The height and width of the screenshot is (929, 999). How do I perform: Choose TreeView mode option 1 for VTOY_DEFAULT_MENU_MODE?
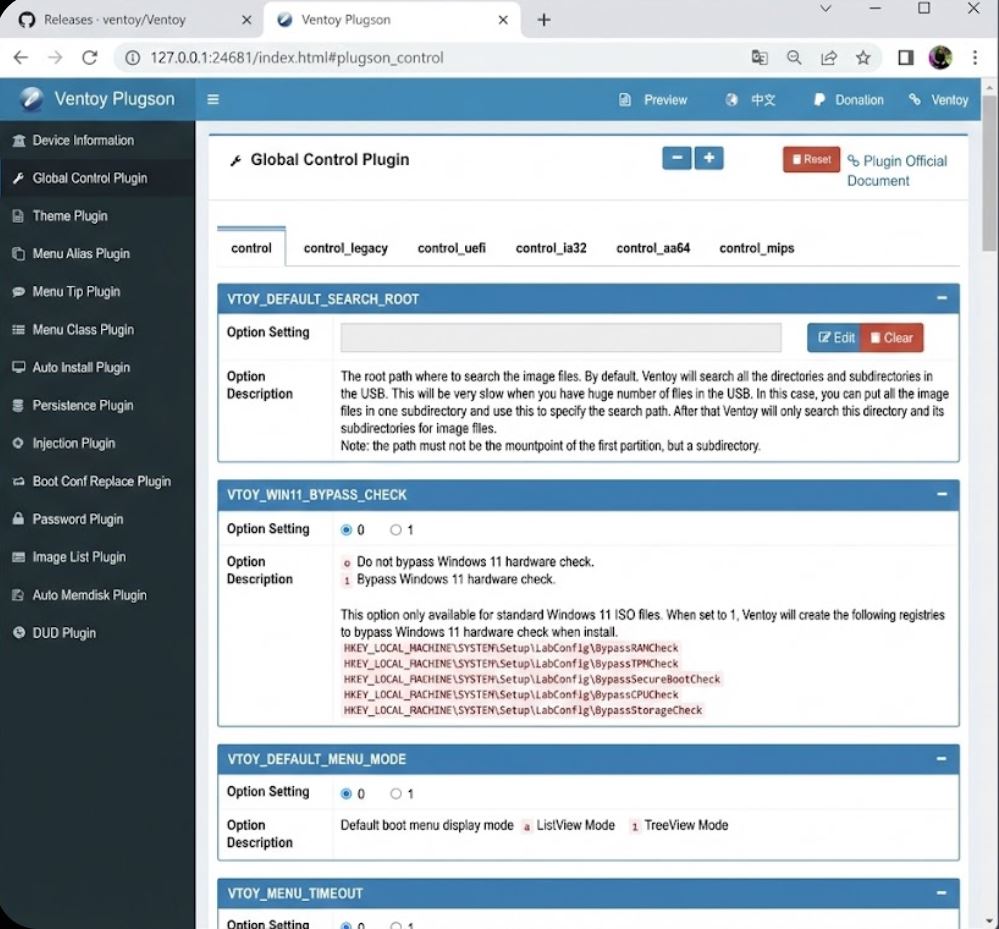tap(396, 794)
